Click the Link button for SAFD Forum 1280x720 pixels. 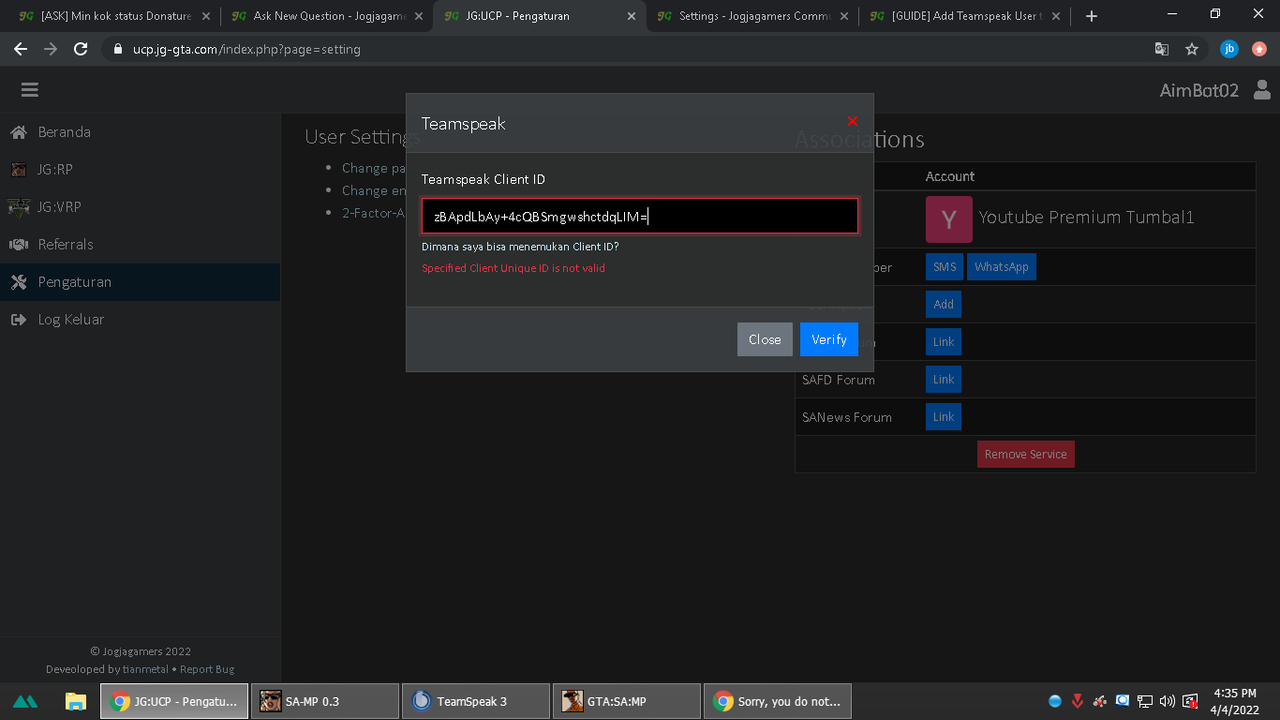pyautogui.click(x=944, y=379)
